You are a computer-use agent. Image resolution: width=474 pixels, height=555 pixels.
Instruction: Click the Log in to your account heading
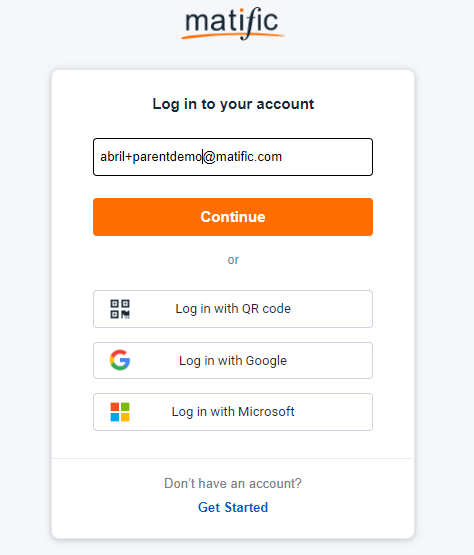233,104
